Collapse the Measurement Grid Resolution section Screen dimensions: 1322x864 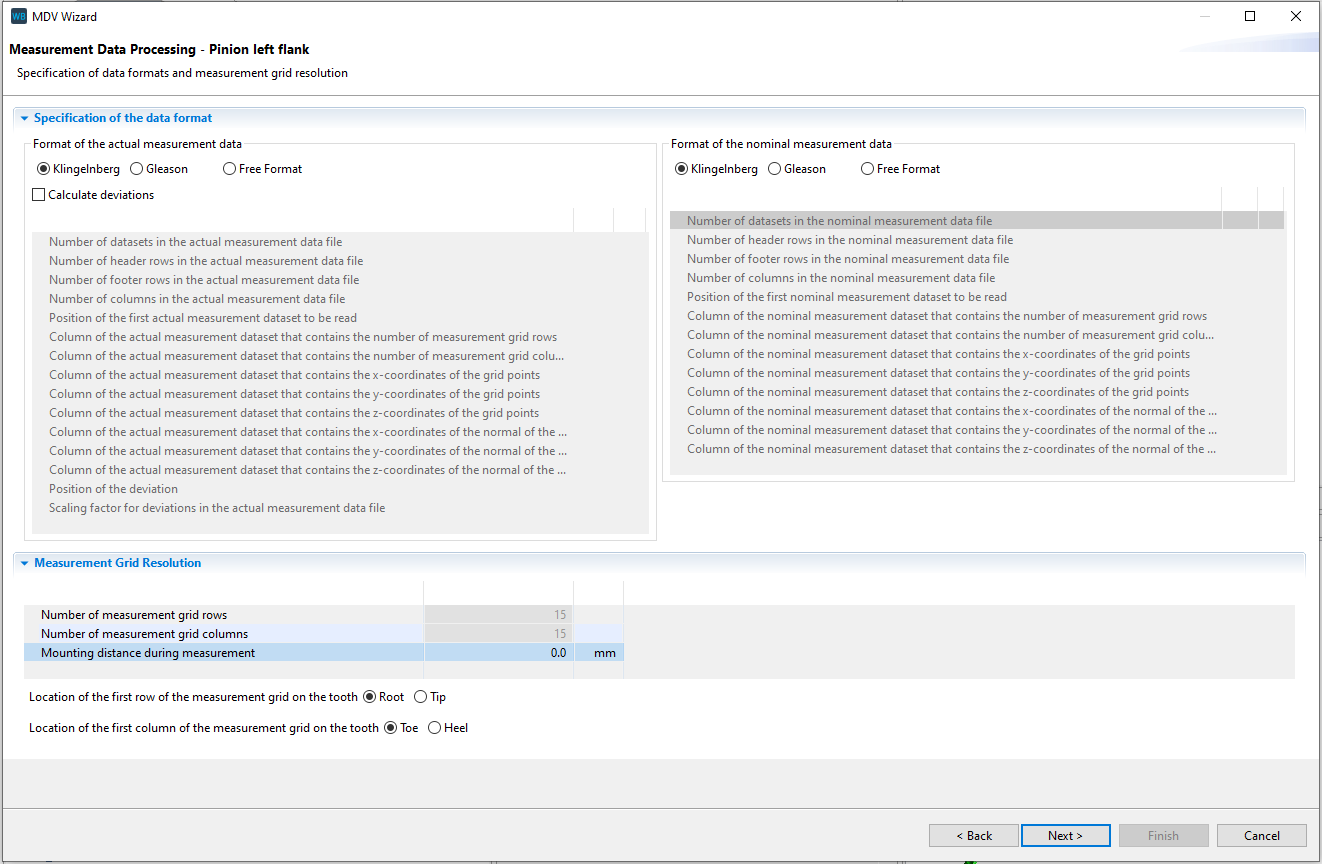pyautogui.click(x=23, y=562)
